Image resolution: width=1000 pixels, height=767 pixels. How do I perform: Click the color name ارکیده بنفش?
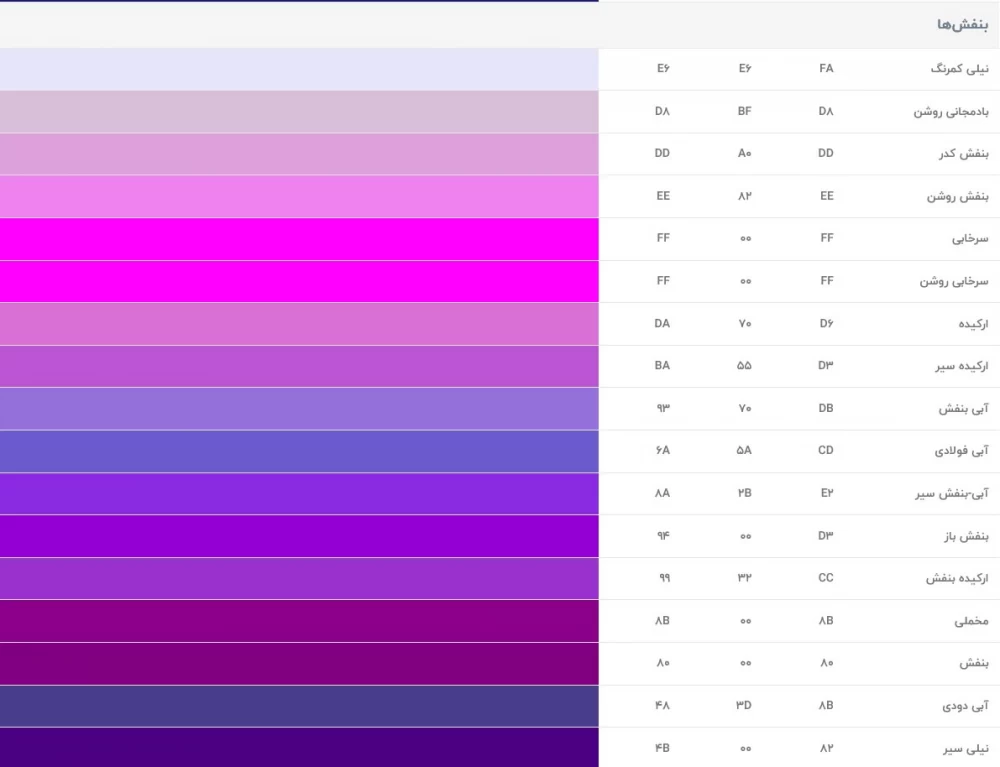[x=957, y=578]
